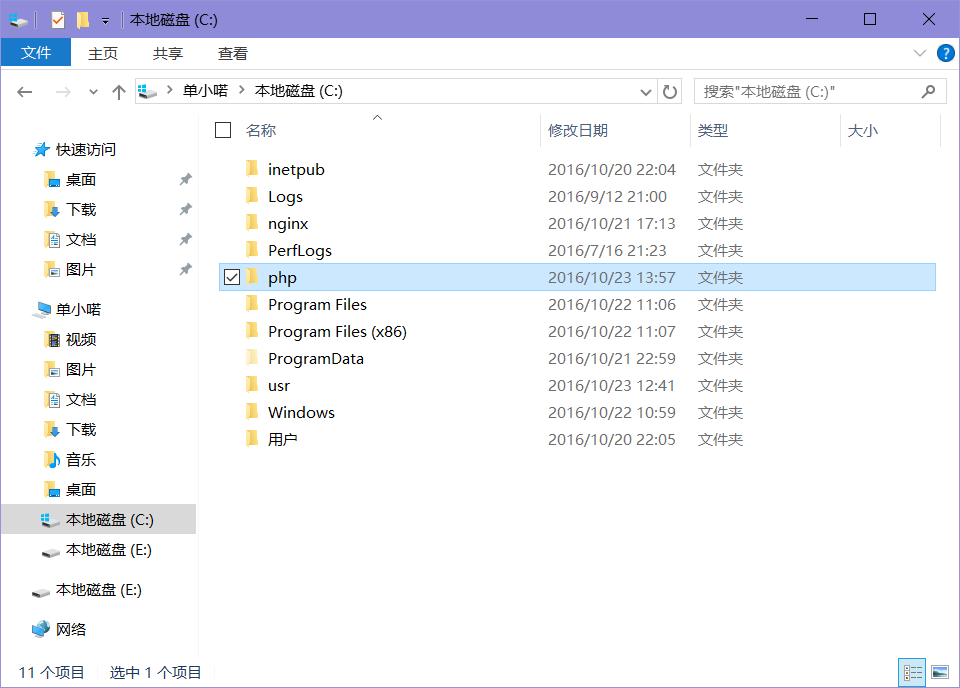
Task: Open pinned 文档 under quick access
Action: [x=81, y=239]
